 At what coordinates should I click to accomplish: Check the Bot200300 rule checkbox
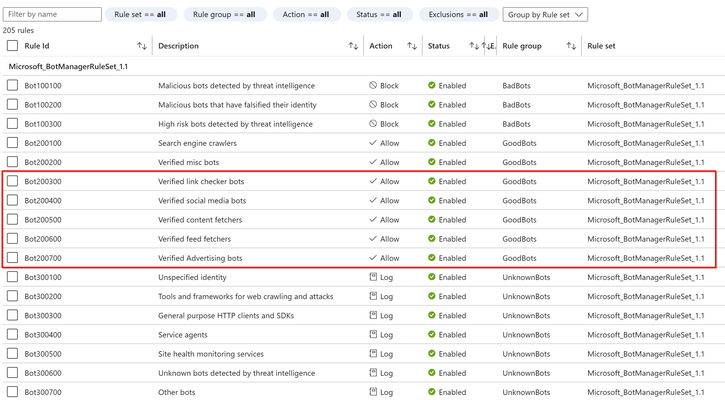point(12,181)
